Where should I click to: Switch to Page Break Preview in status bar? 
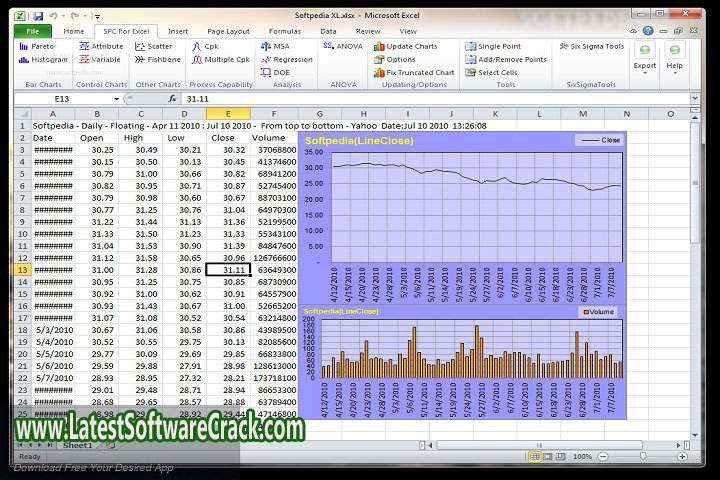tap(561, 457)
